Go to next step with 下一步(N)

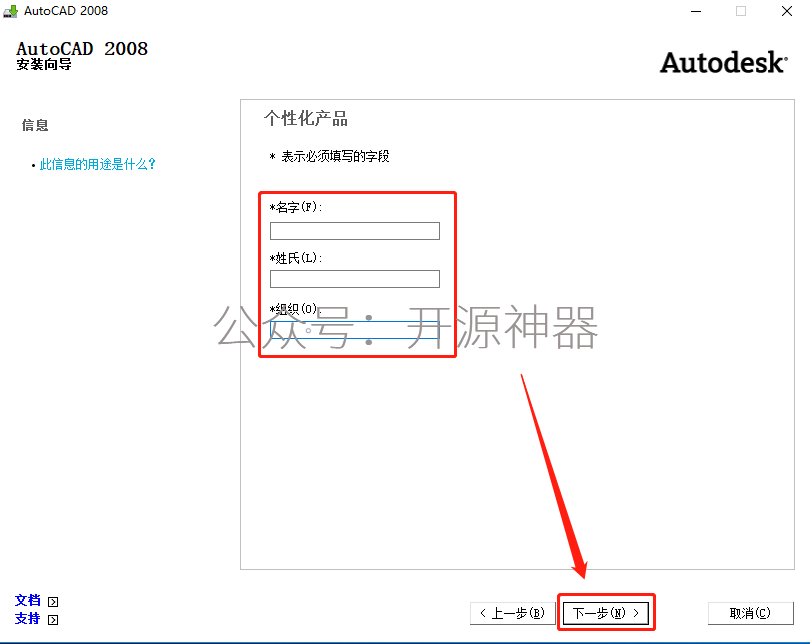pyautogui.click(x=606, y=613)
